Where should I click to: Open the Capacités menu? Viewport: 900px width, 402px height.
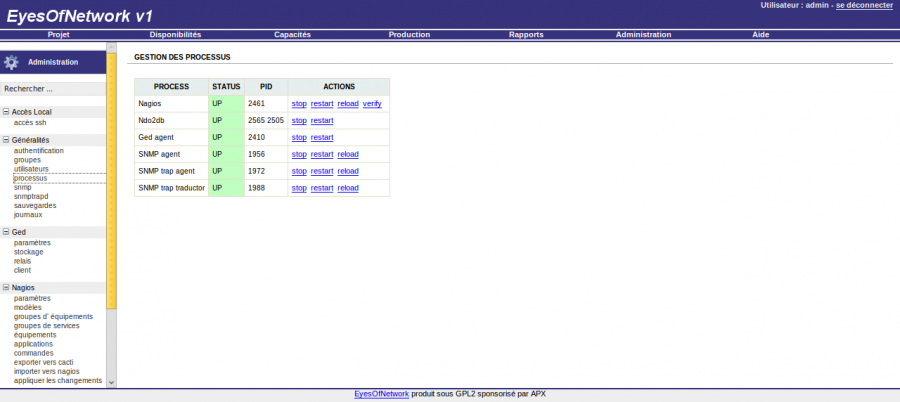click(292, 34)
